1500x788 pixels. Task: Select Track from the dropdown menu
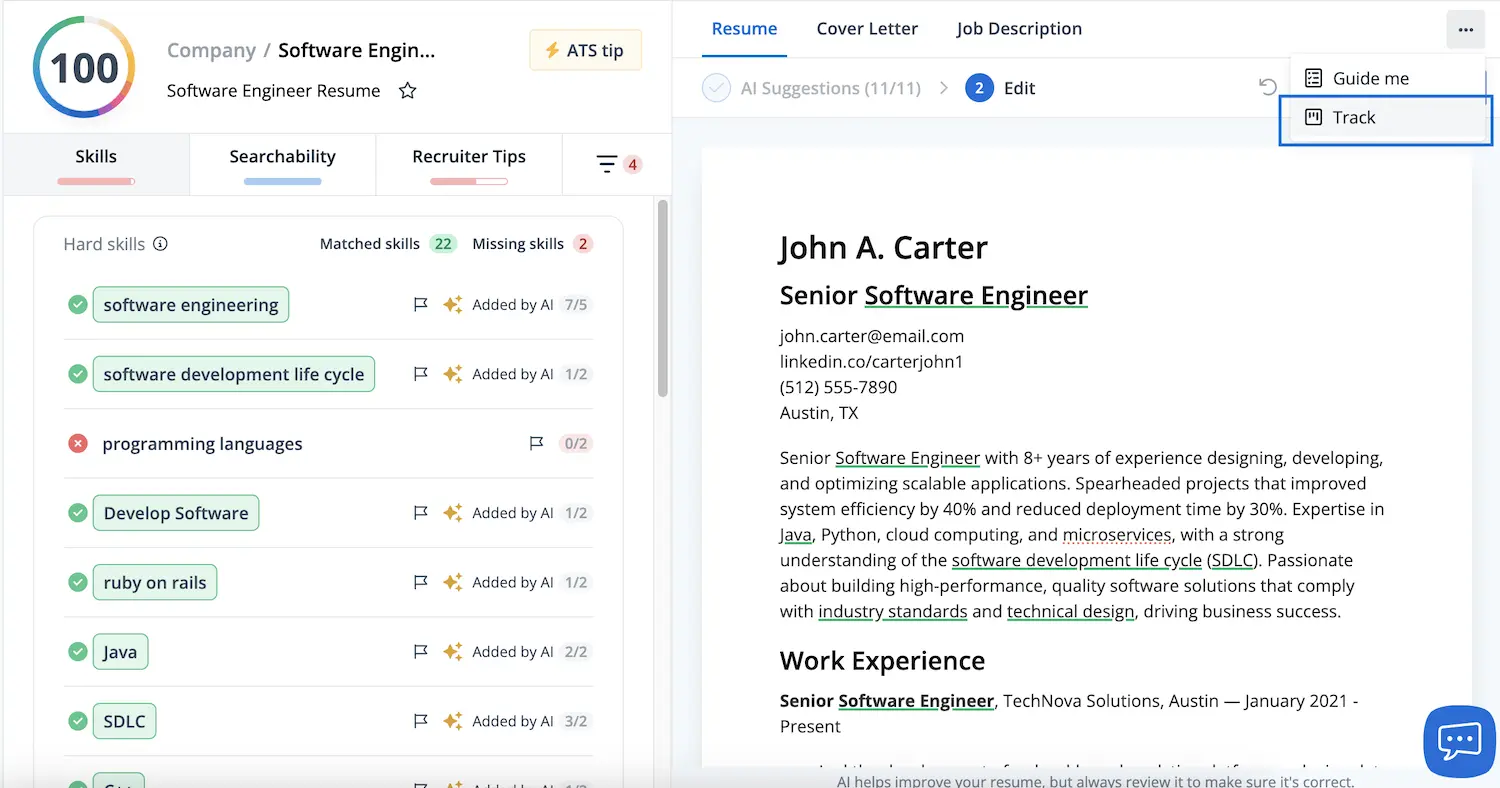(x=1386, y=118)
